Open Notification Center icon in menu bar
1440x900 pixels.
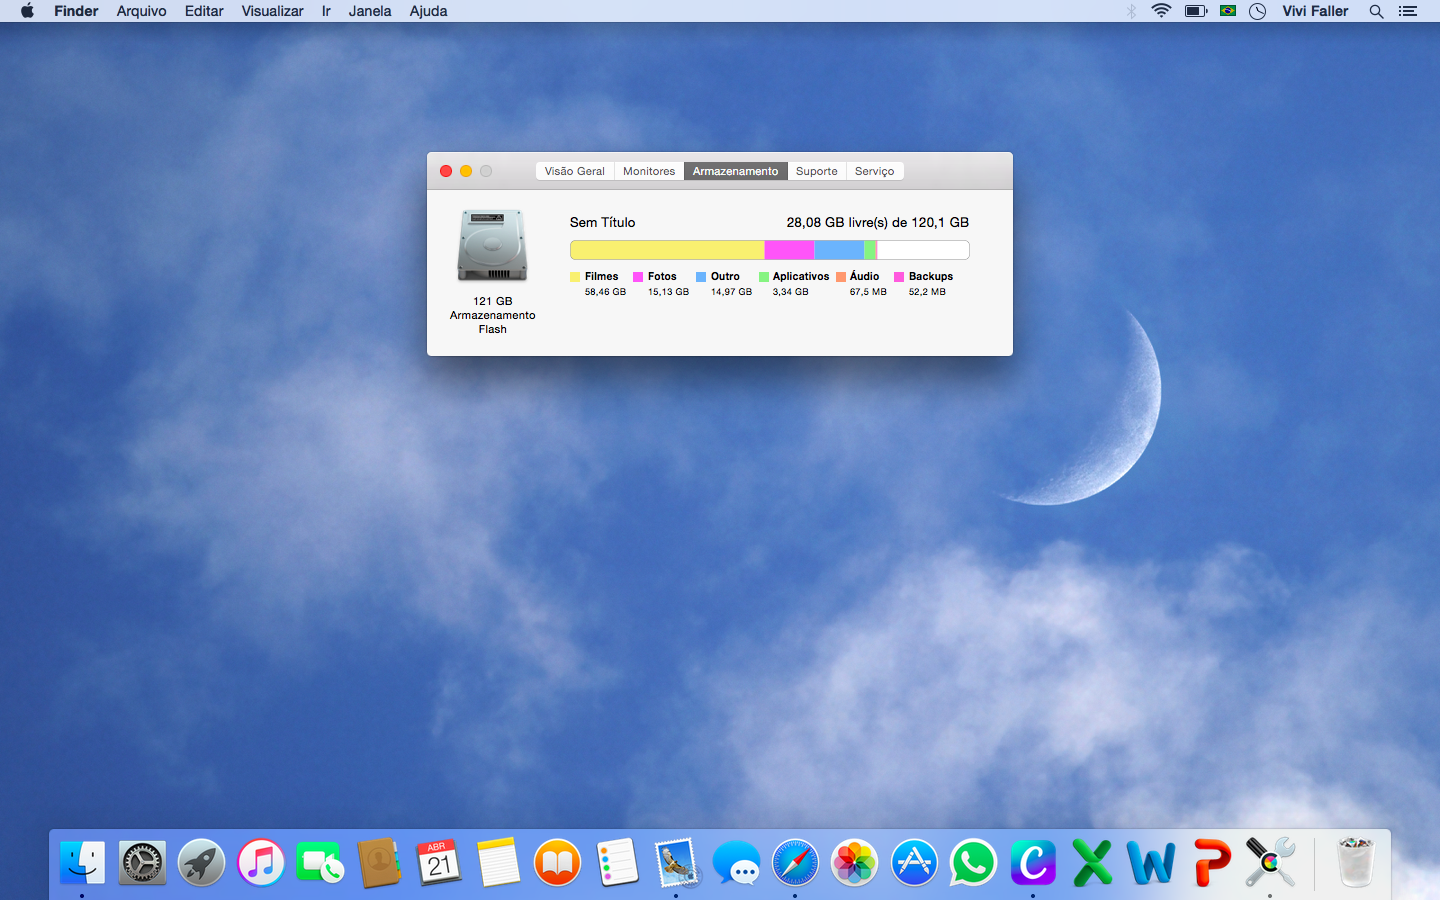click(1408, 11)
